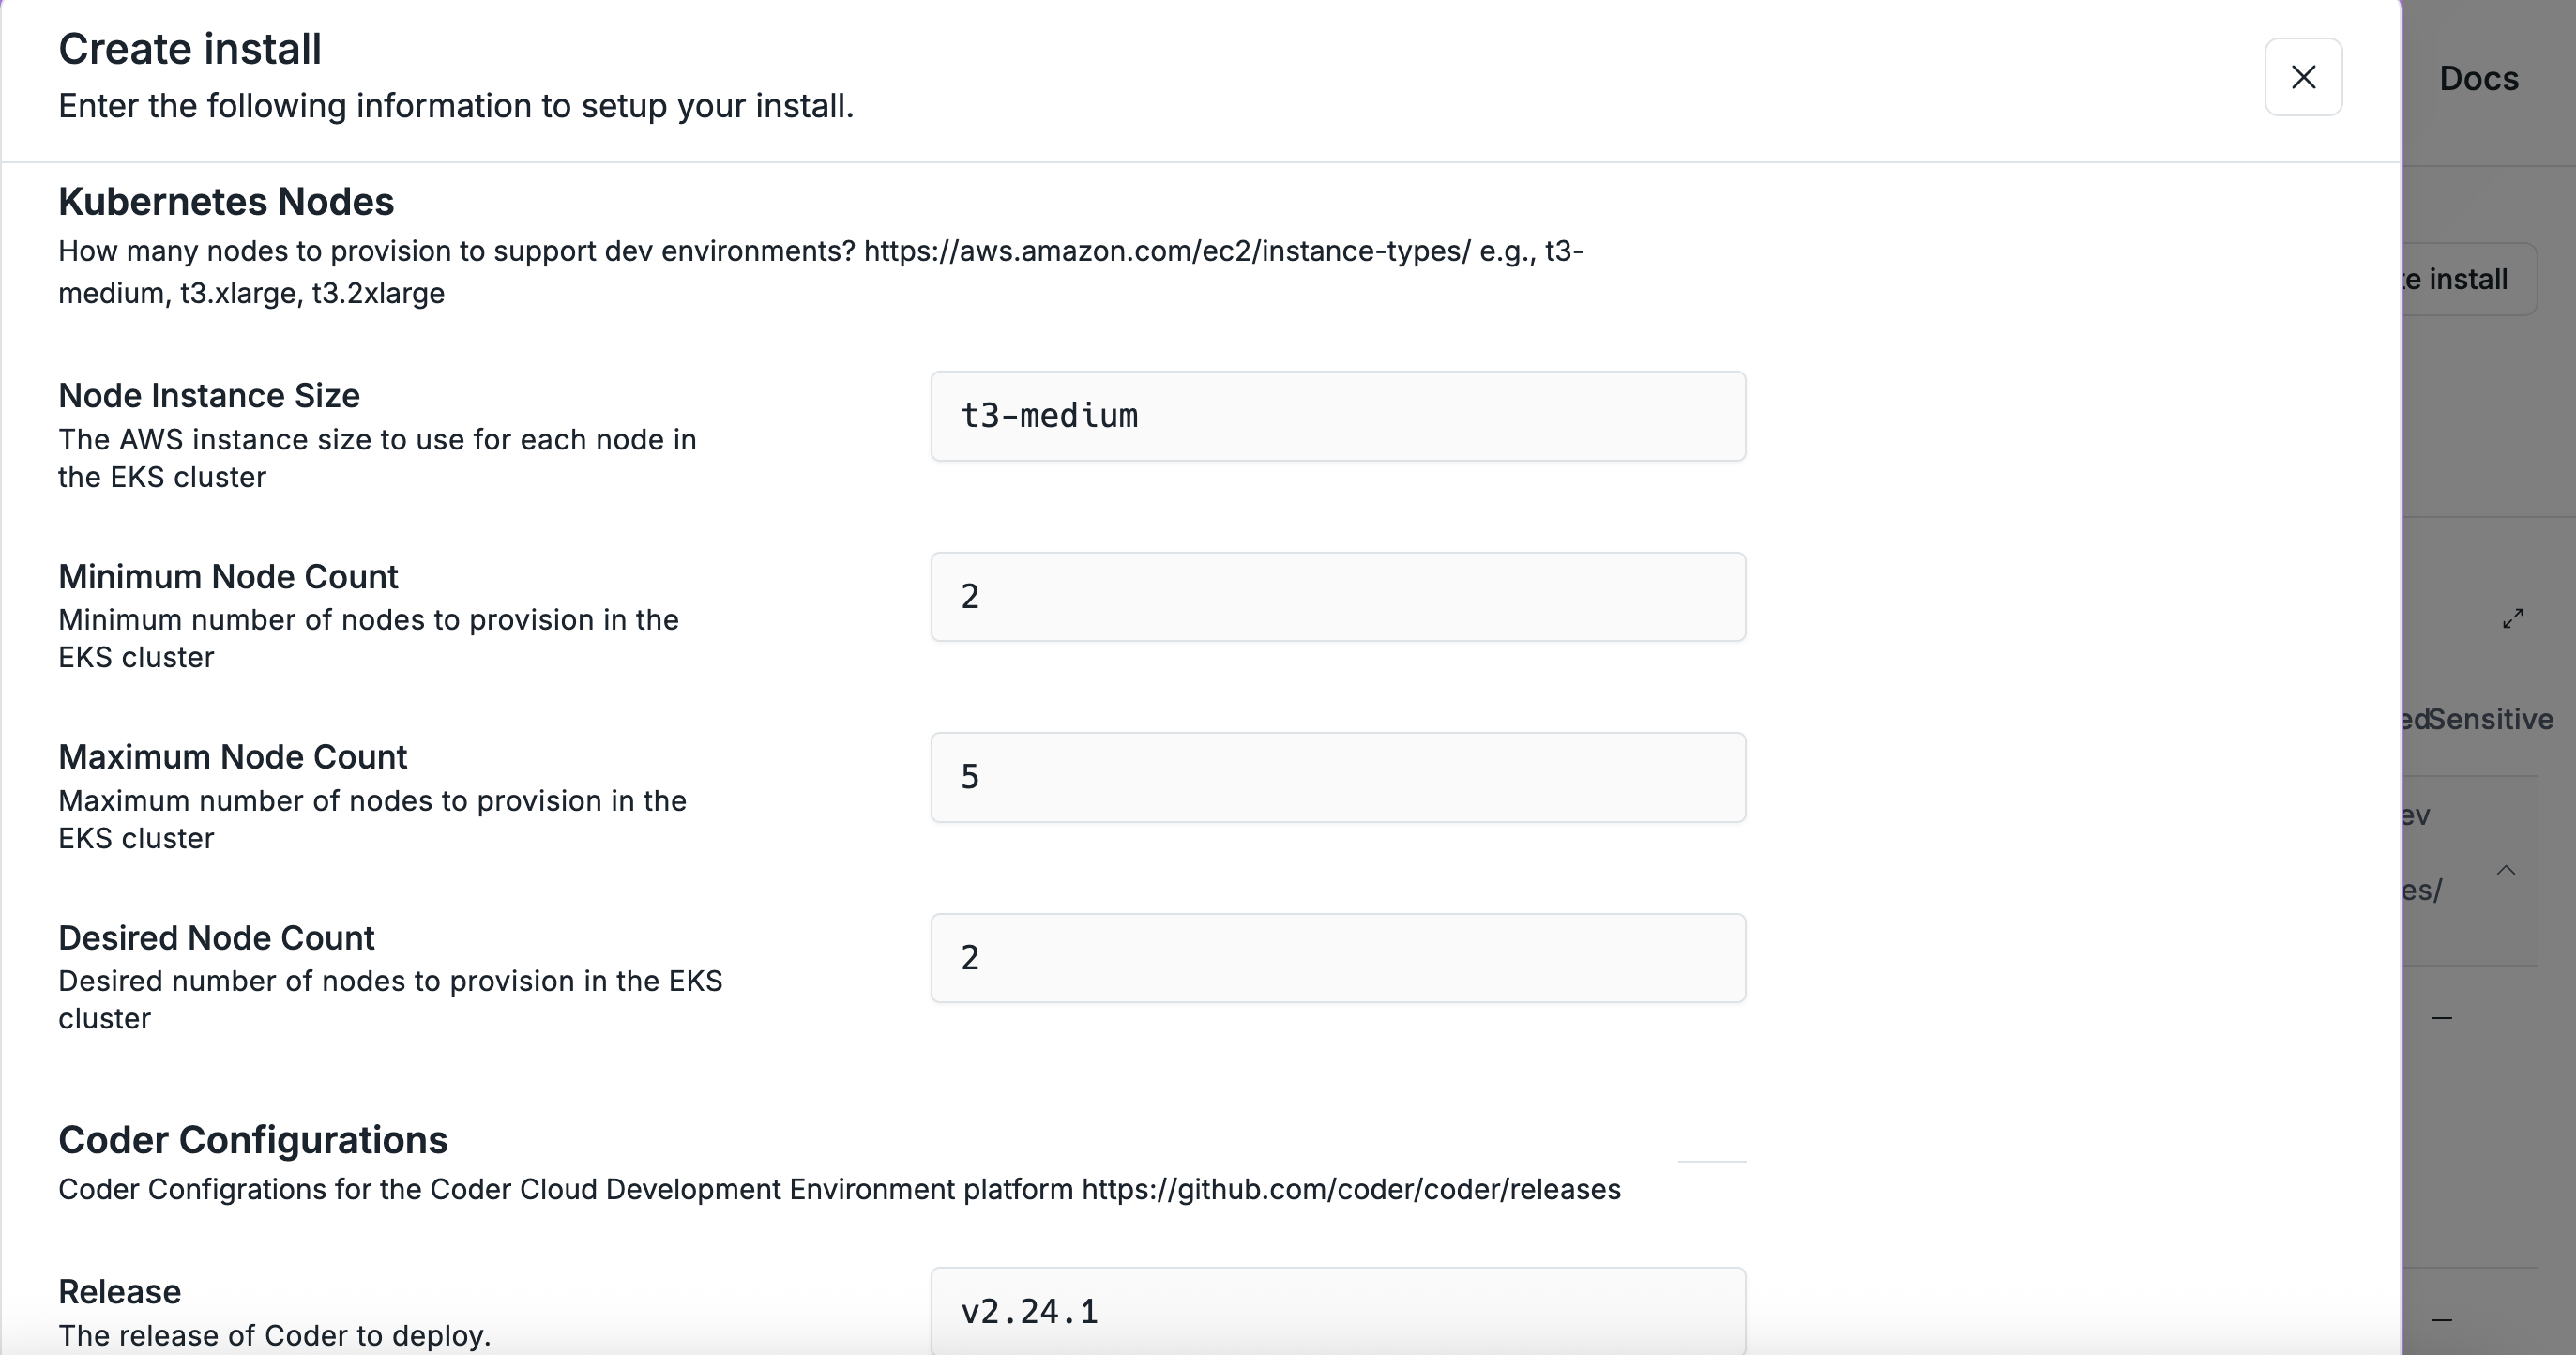Viewport: 2576px width, 1355px height.
Task: Collapse section with the up chevron
Action: [x=2506, y=870]
